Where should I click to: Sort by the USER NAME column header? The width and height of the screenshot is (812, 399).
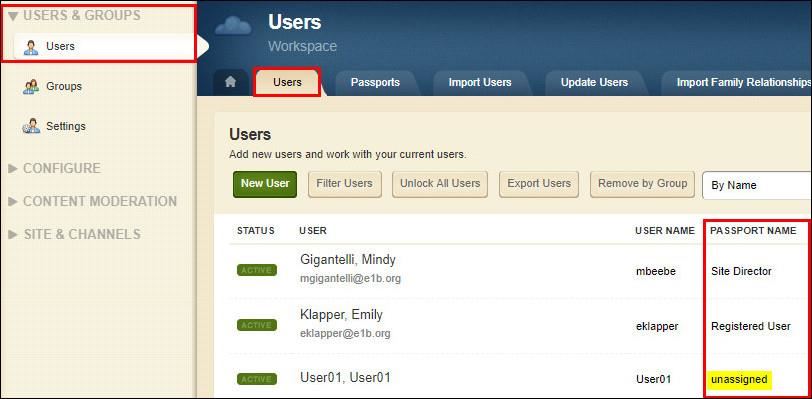665,231
